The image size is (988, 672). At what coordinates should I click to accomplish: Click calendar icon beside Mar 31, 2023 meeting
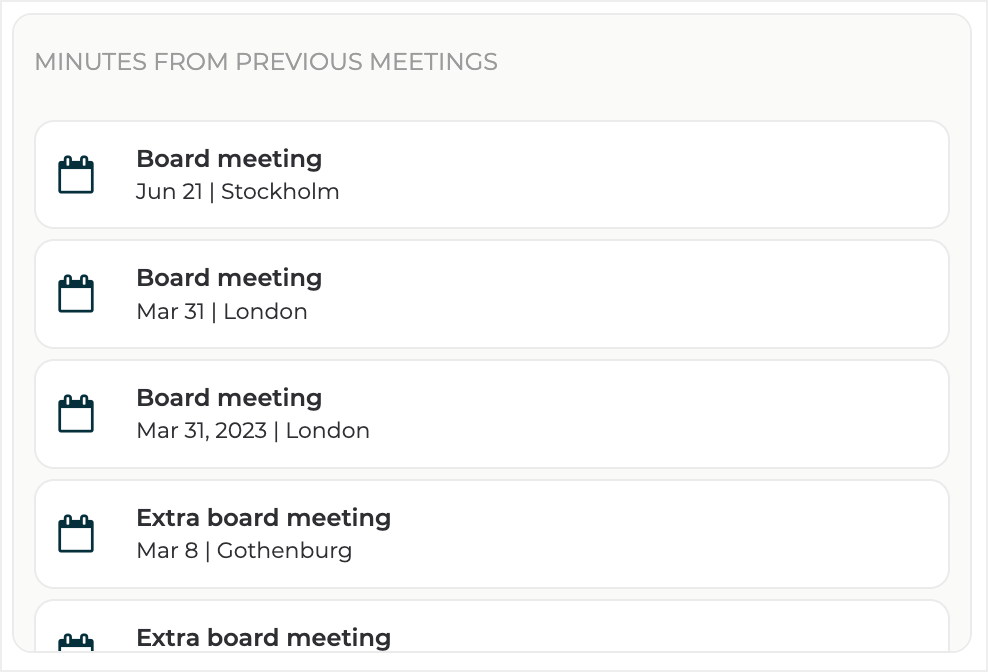click(x=76, y=414)
